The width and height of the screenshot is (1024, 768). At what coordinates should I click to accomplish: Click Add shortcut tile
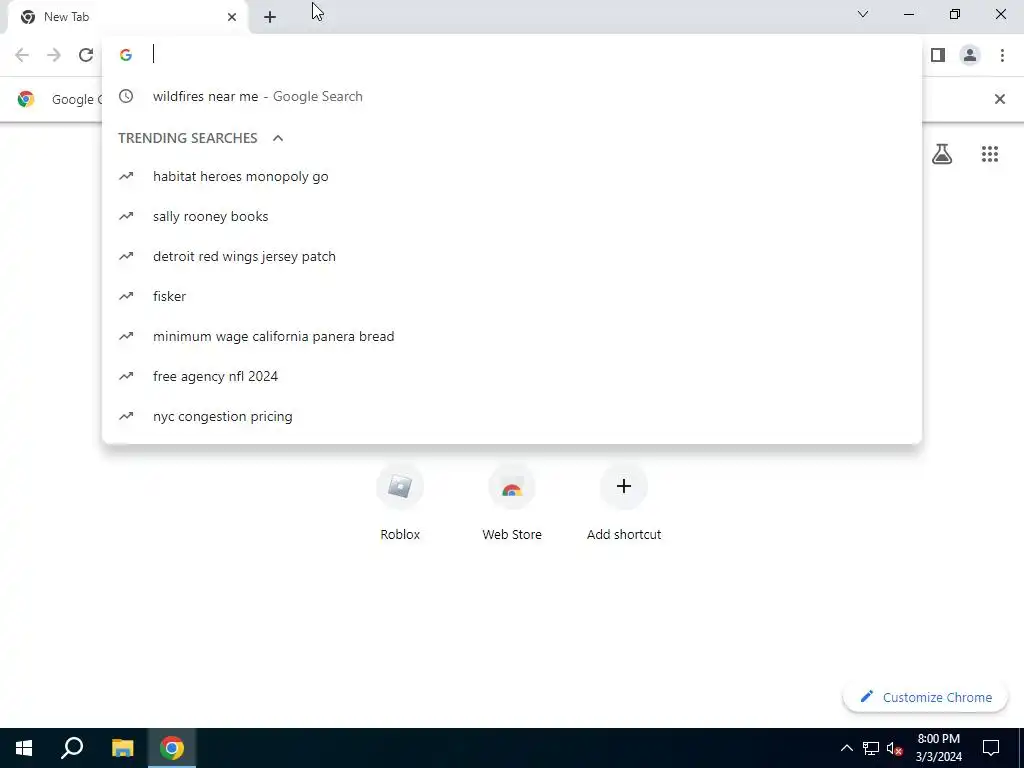[624, 504]
